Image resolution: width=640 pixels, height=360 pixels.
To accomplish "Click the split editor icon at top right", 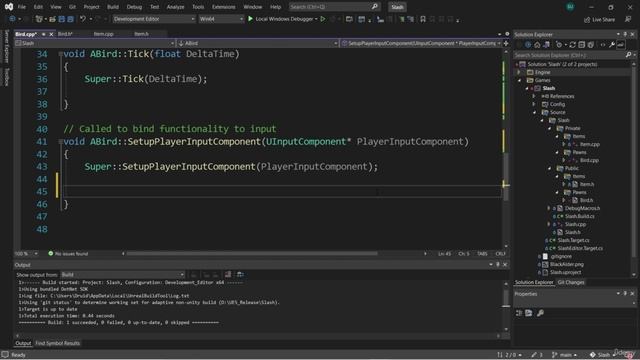I will 506,43.
